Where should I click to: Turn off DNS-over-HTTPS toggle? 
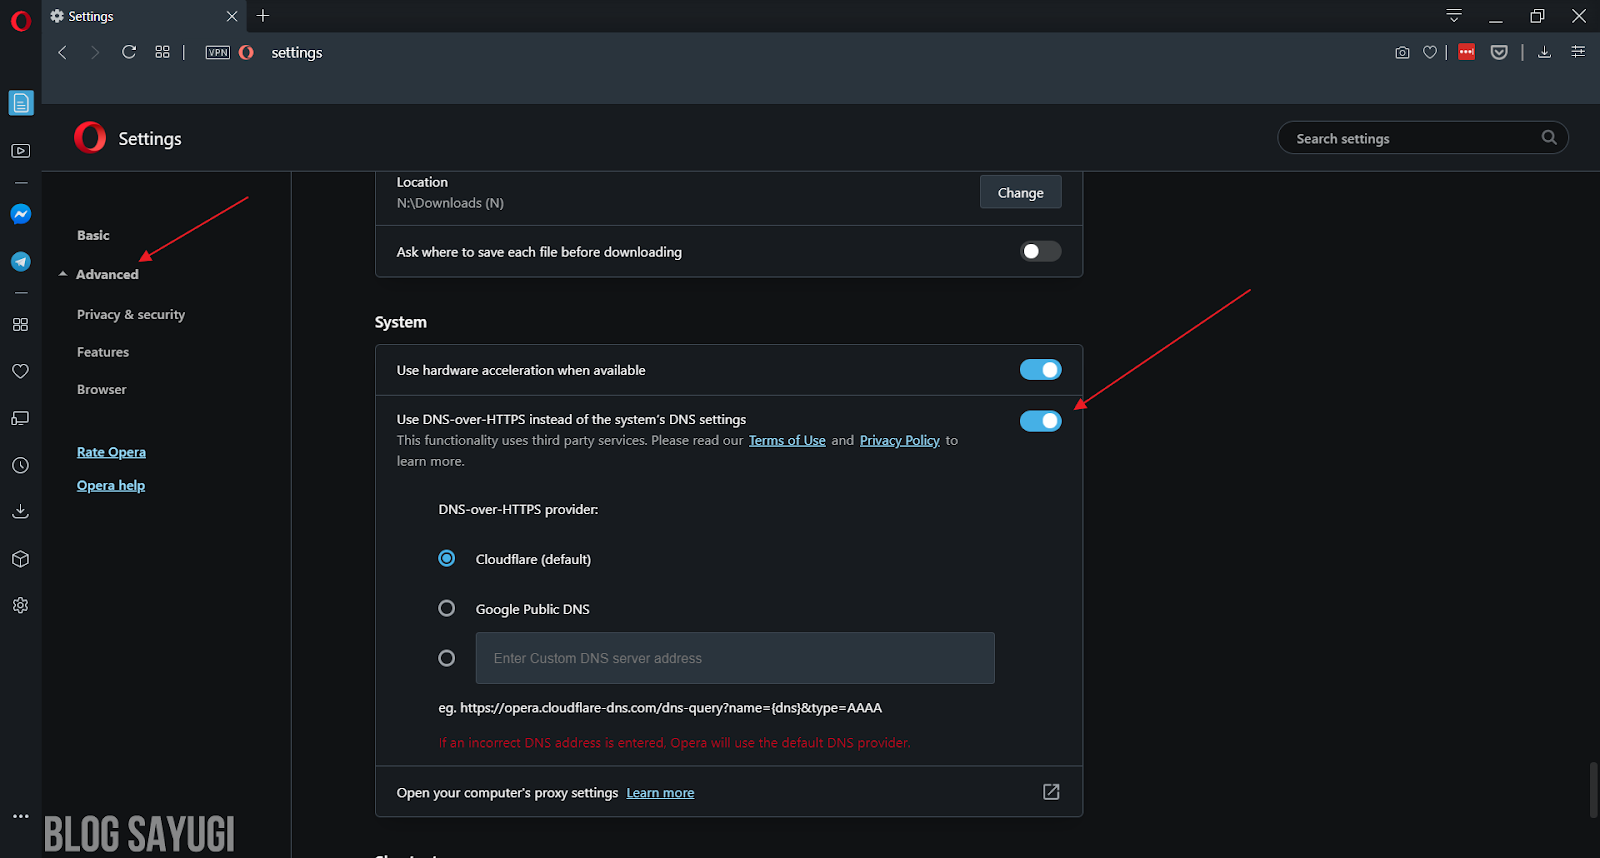(x=1040, y=421)
